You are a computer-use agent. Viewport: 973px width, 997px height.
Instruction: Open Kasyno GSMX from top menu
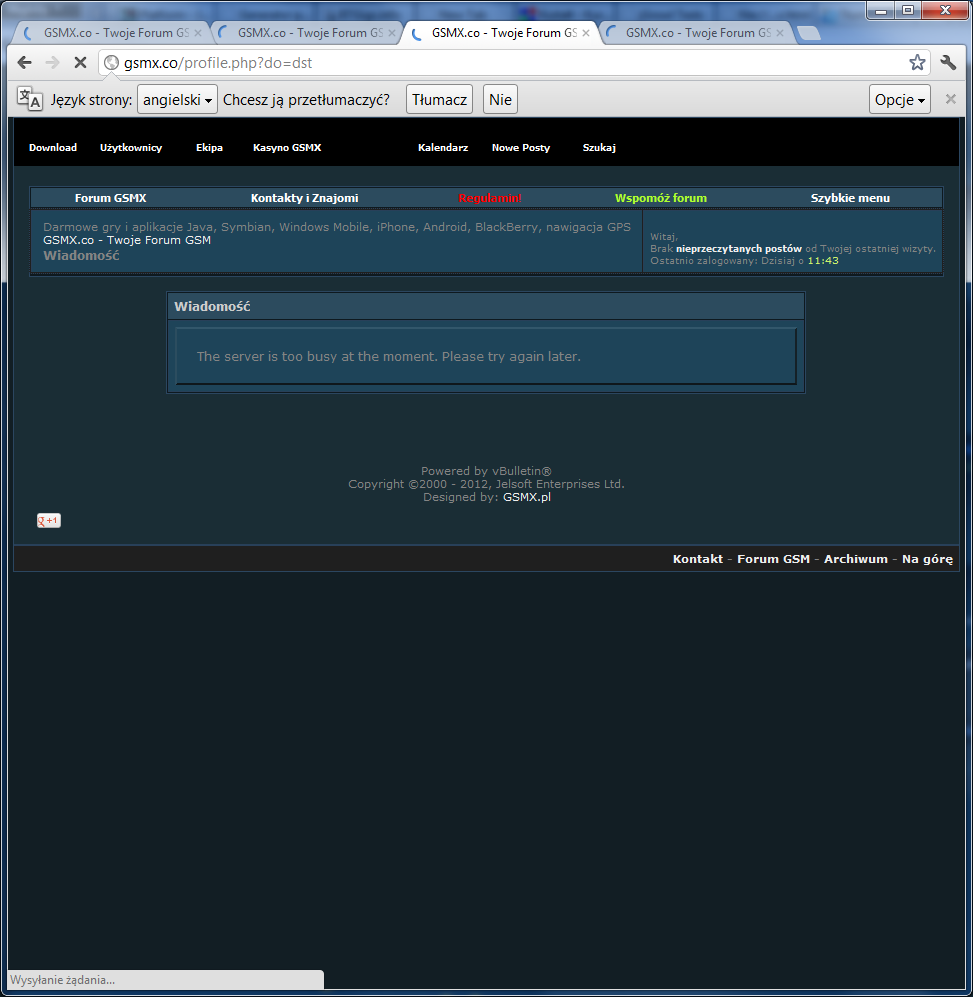point(287,148)
